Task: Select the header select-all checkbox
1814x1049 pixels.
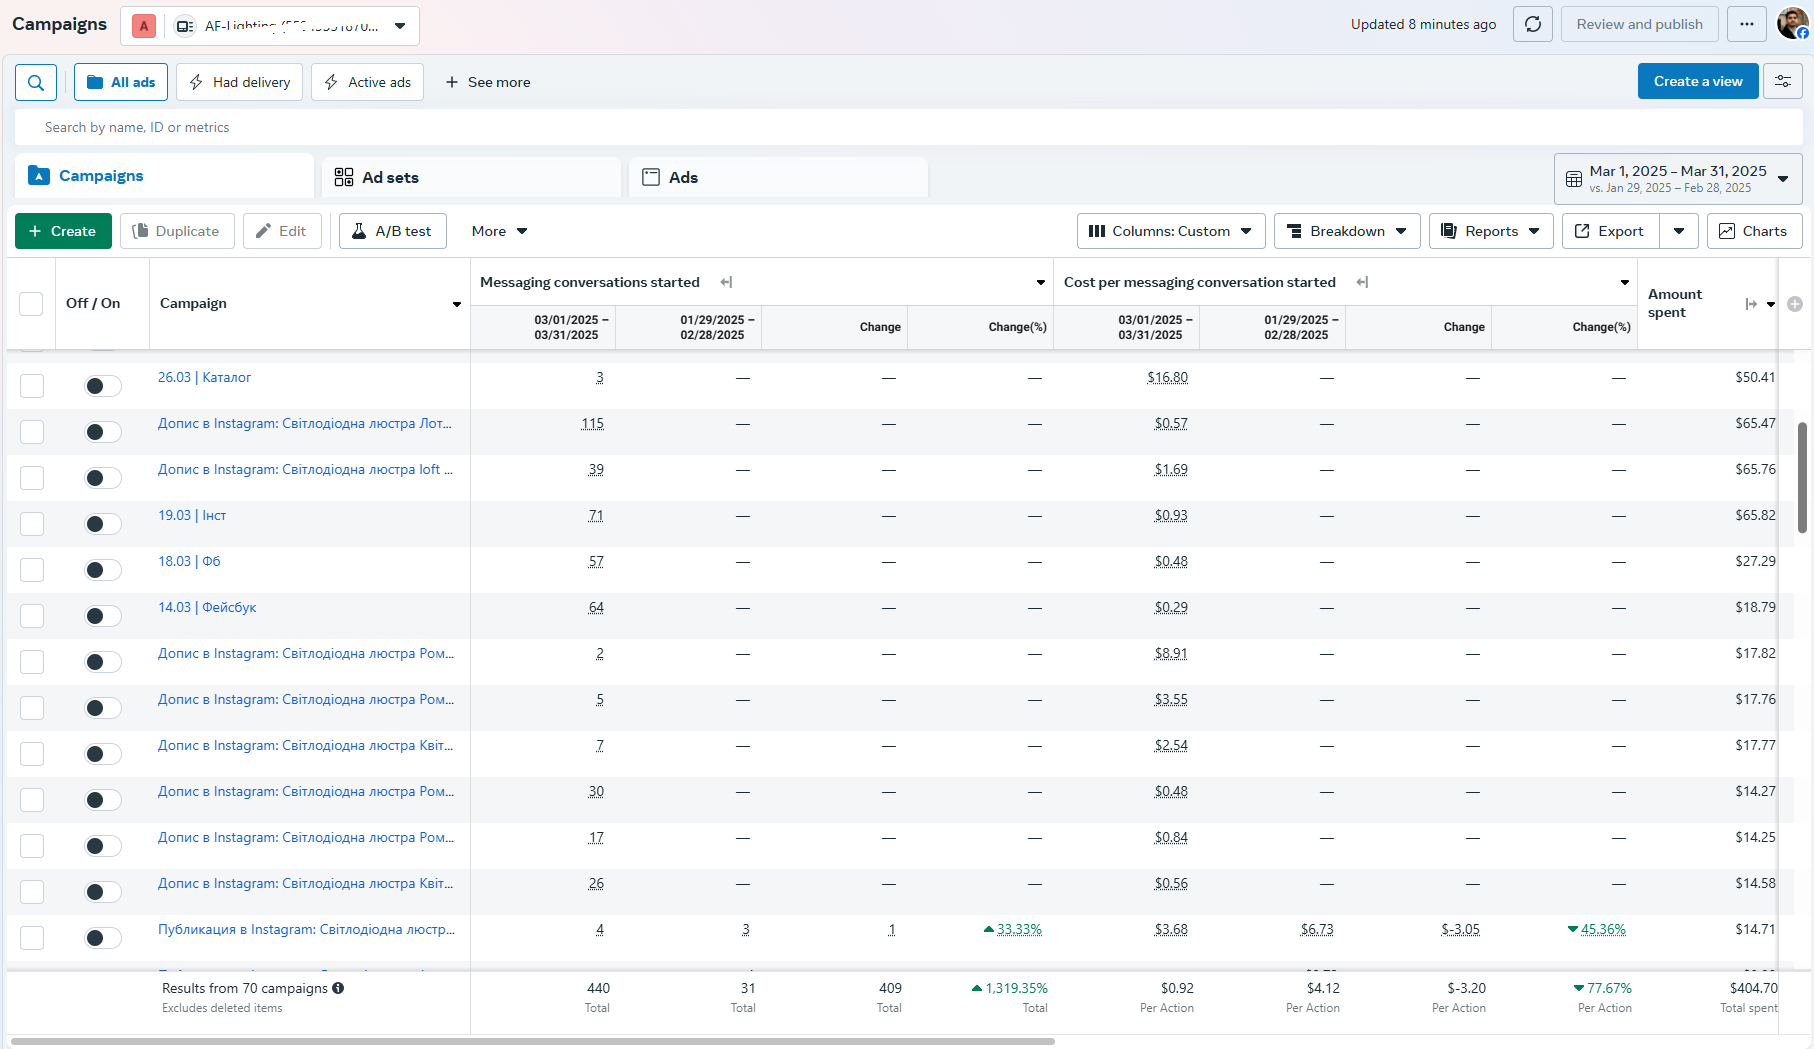Action: (x=31, y=304)
